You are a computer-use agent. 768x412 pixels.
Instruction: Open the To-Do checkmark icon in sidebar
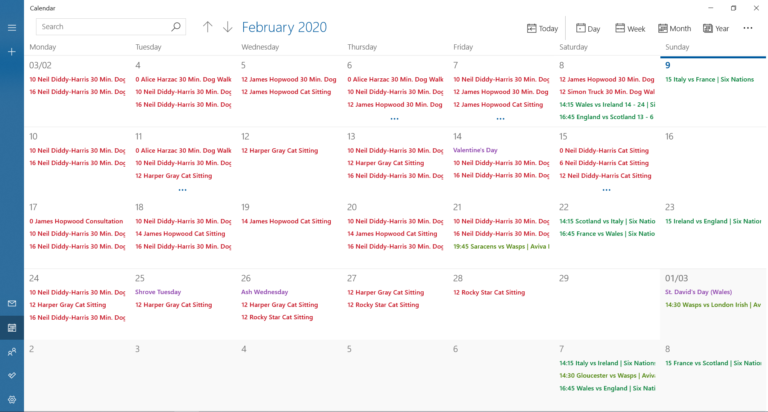(12, 375)
